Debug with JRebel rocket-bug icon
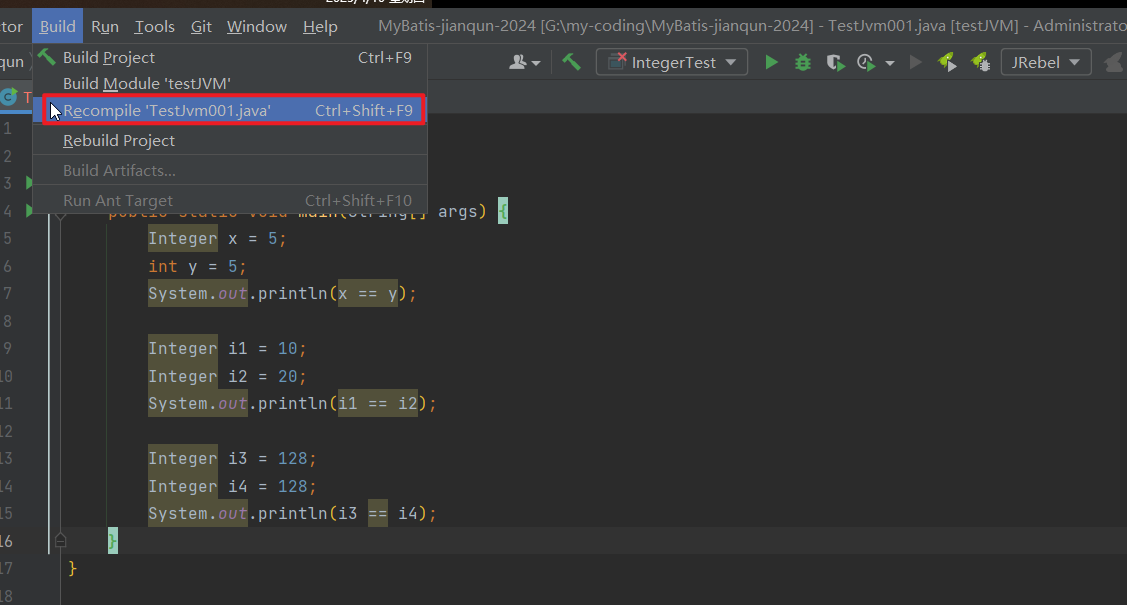1127x605 pixels. click(x=980, y=63)
